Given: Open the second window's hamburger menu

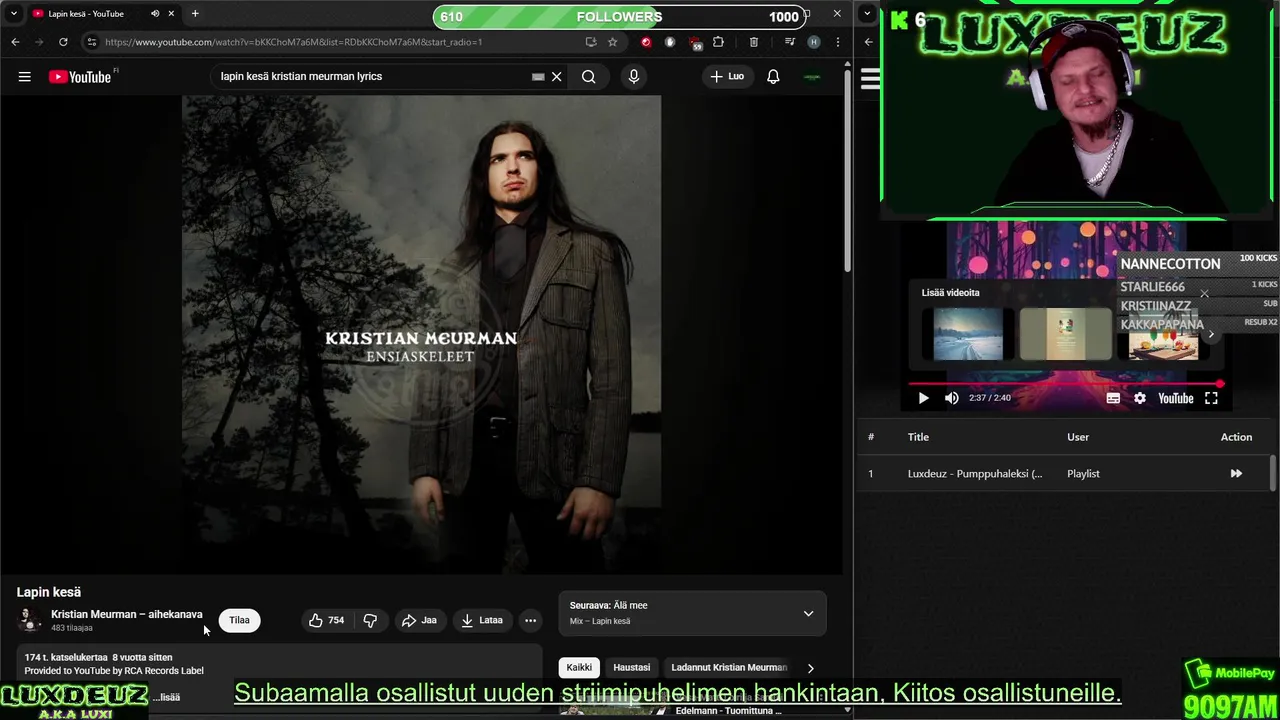Looking at the screenshot, I should 870,79.
